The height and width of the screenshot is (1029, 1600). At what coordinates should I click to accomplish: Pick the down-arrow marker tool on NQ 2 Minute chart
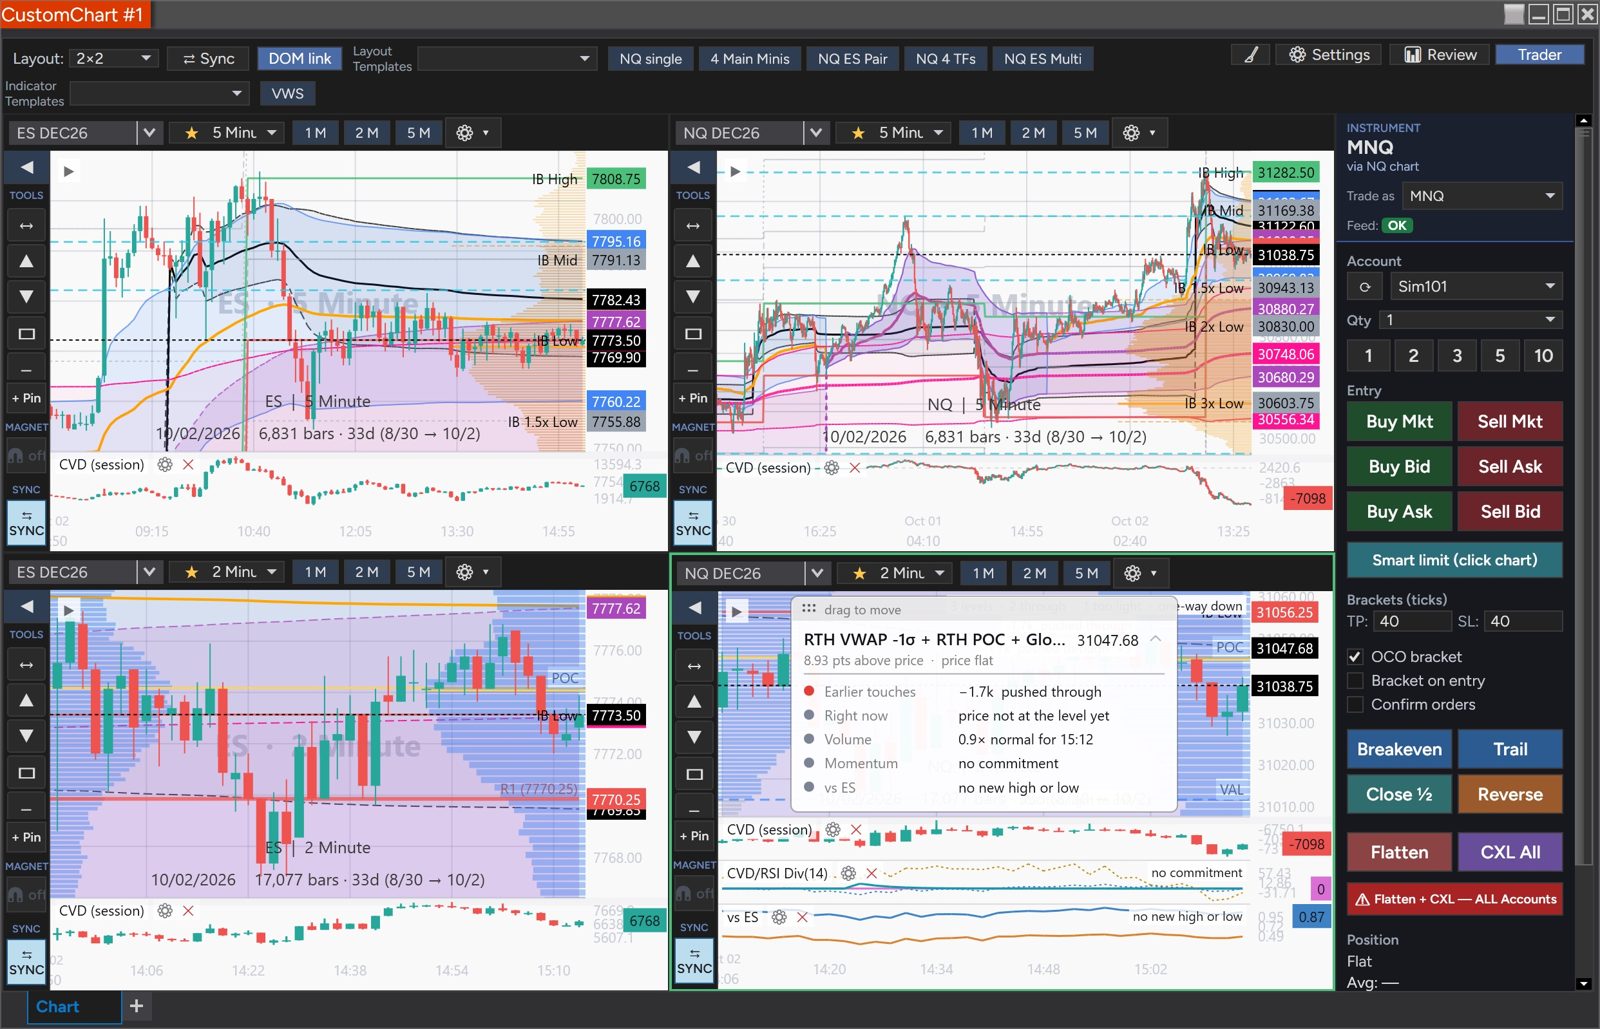pos(694,737)
